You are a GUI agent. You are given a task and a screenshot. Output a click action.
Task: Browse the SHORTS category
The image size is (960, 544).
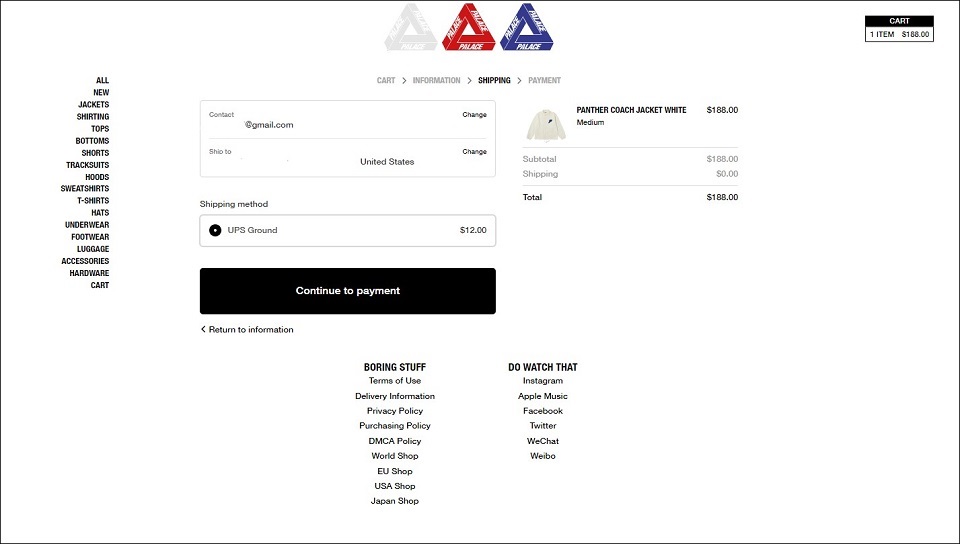coord(95,153)
